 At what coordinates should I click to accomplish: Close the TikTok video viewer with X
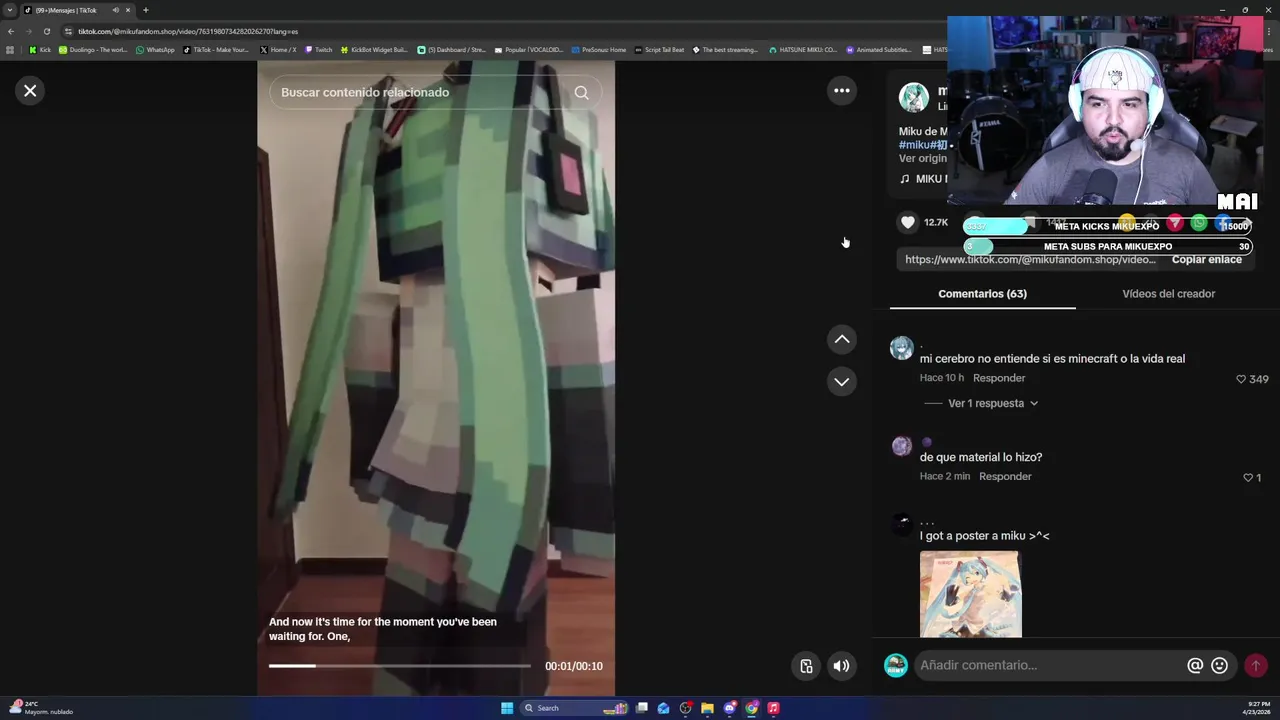30,91
